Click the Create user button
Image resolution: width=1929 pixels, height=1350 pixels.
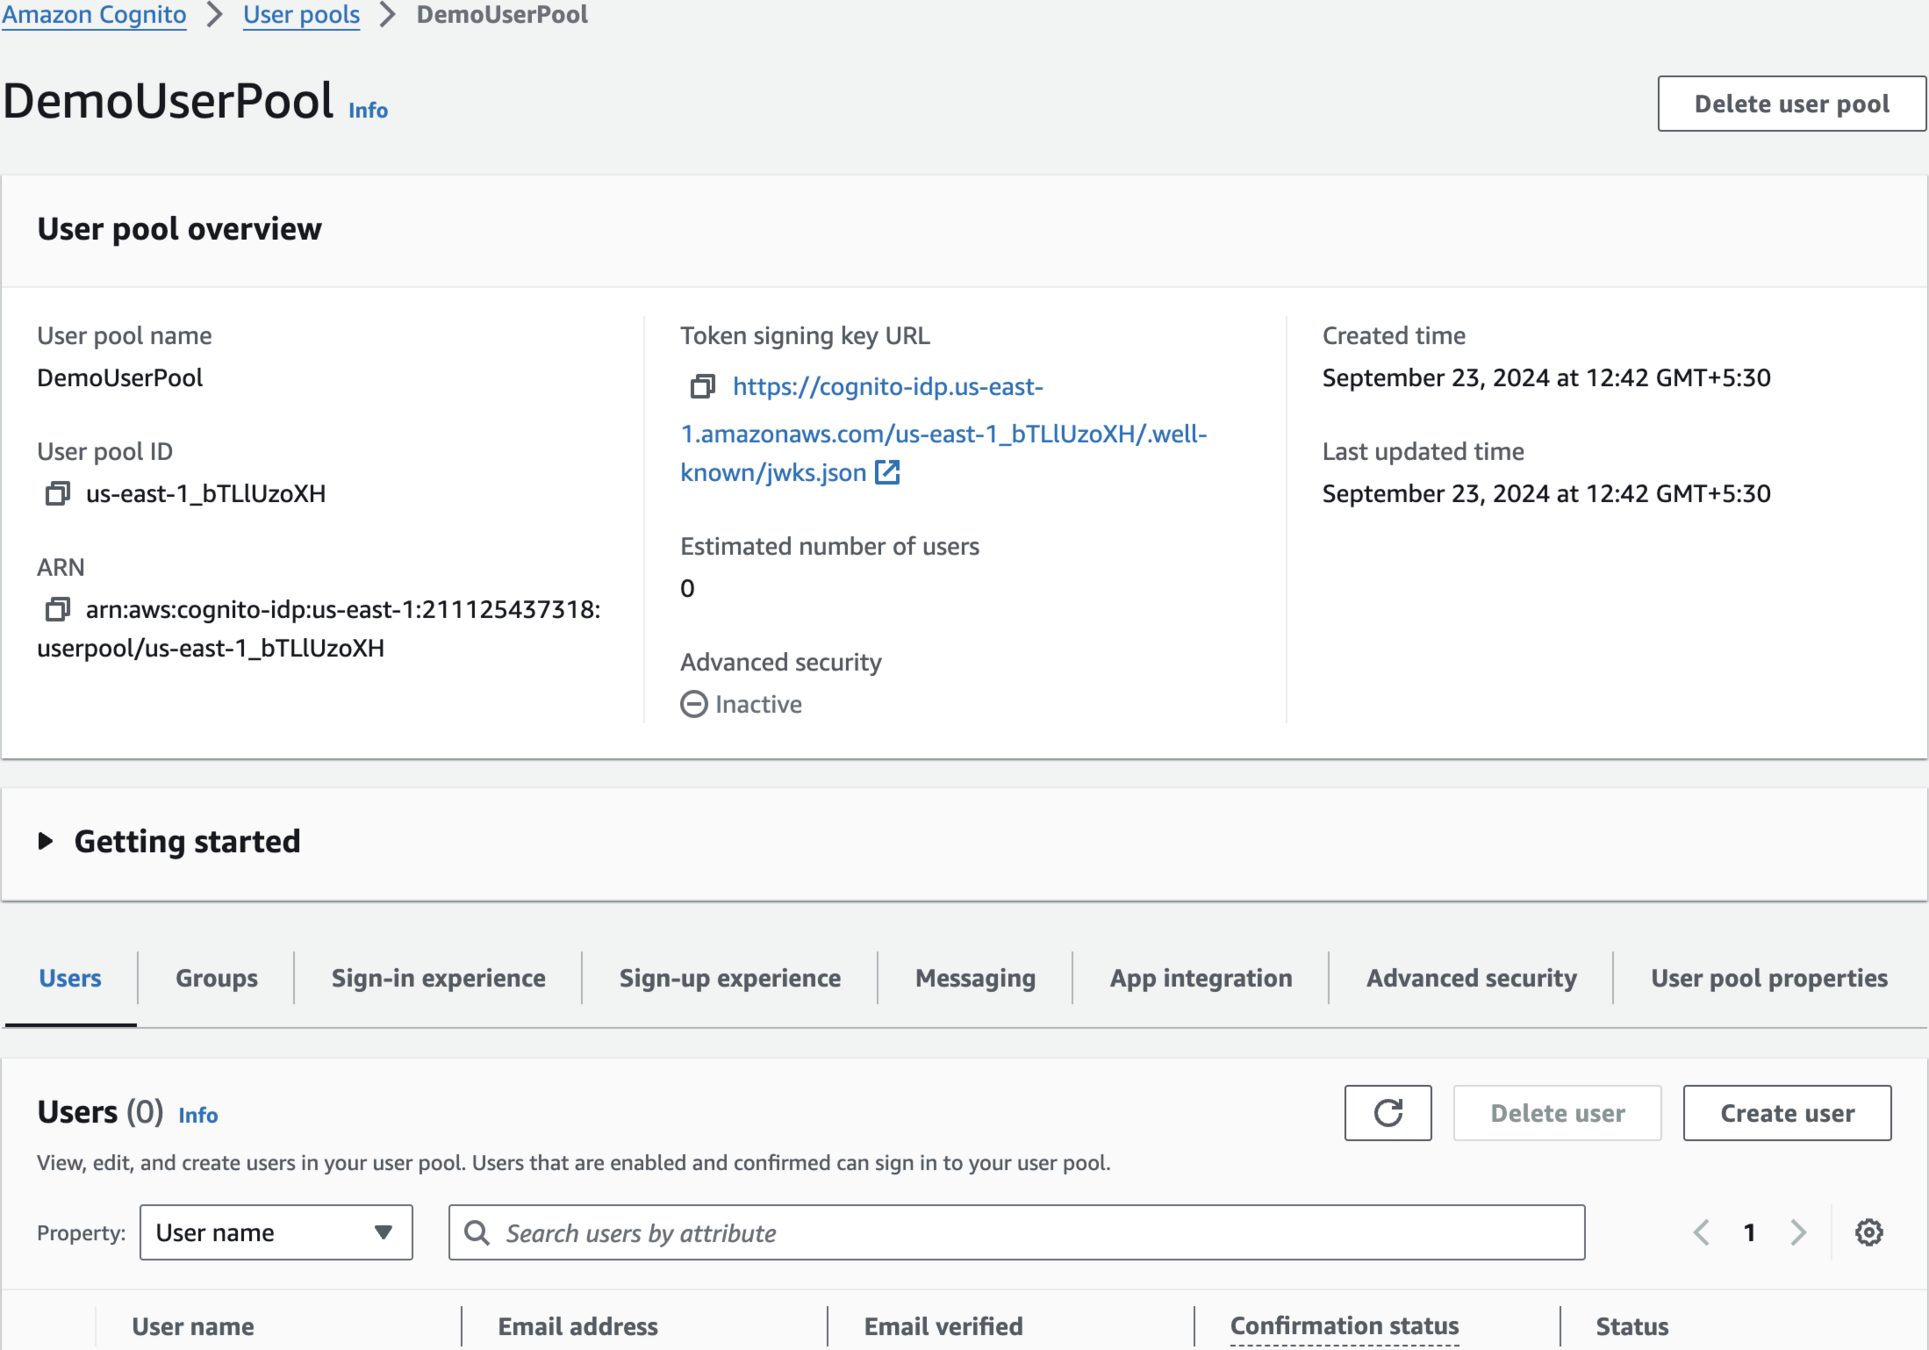(x=1786, y=1113)
